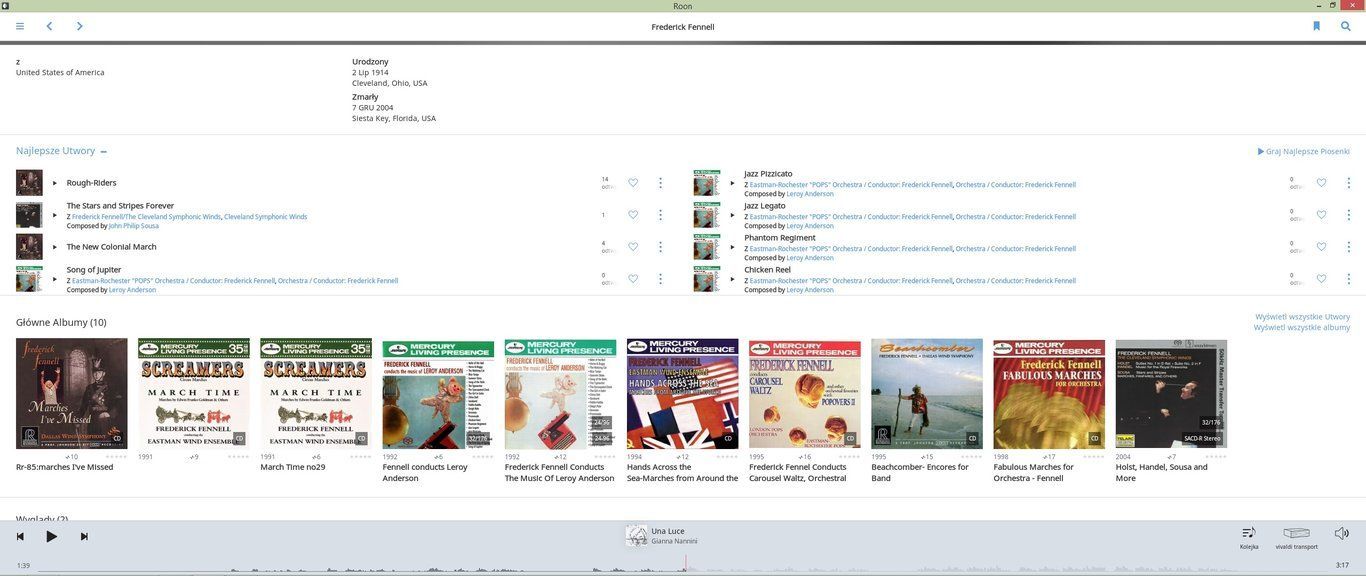
Task: Open Fabulous Marches for Orchestra album
Action: click(x=1049, y=394)
